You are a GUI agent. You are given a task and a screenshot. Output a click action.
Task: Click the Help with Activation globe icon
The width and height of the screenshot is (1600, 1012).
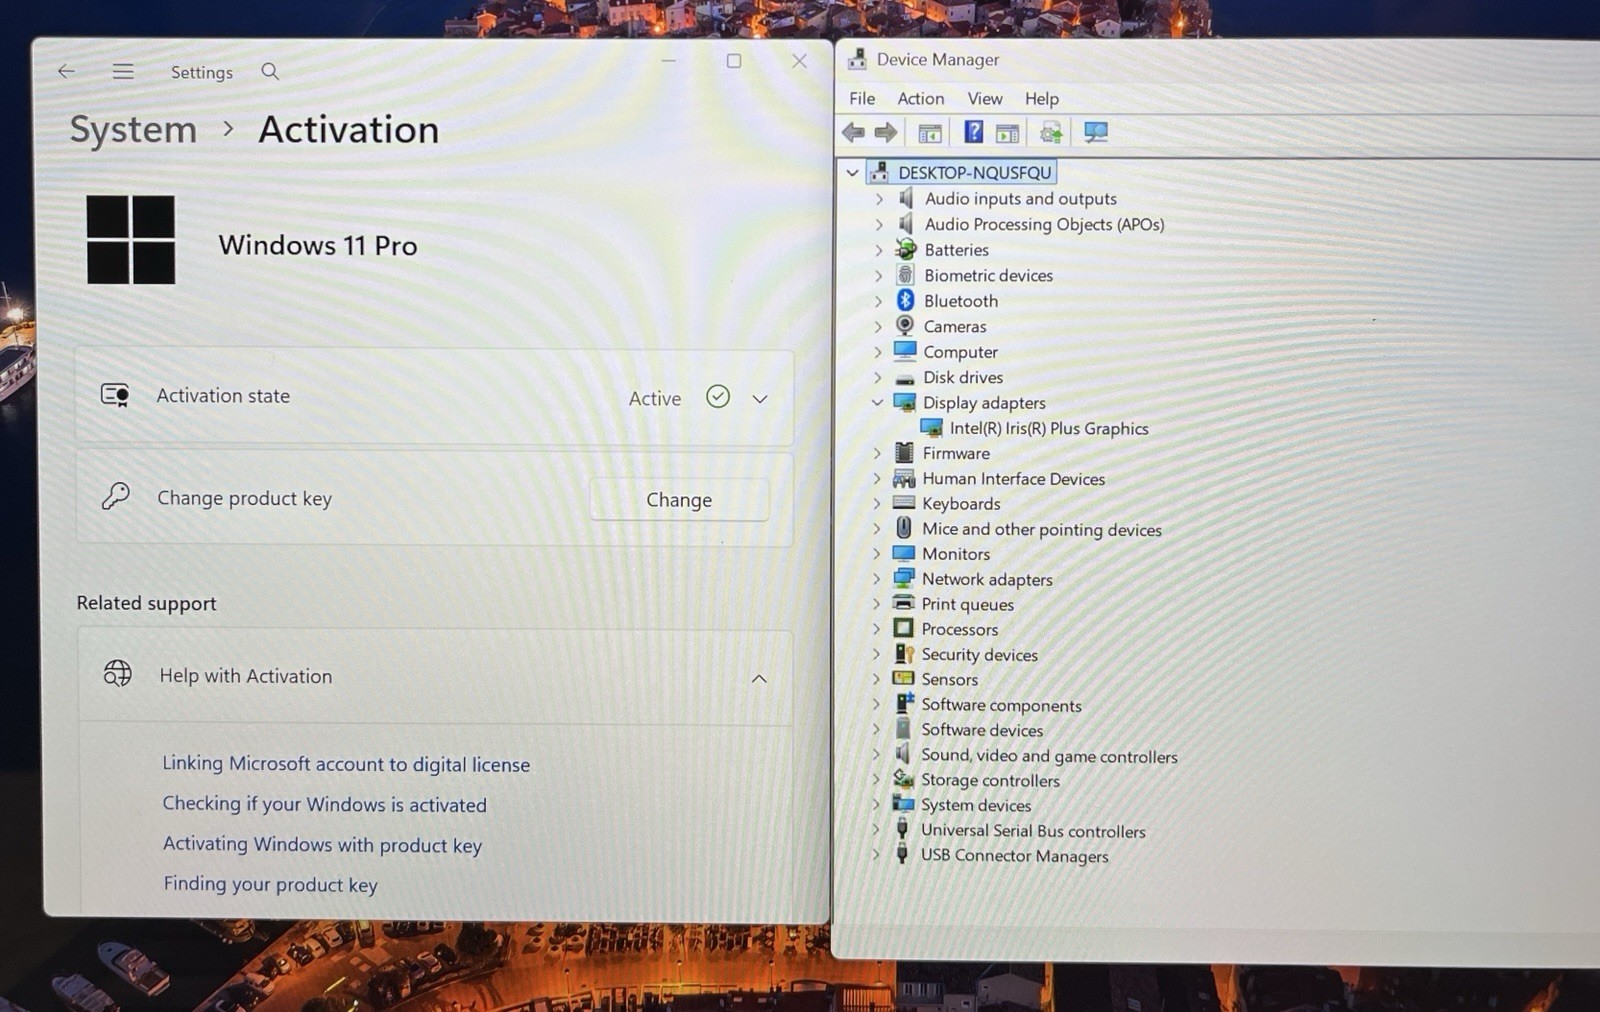coord(118,674)
